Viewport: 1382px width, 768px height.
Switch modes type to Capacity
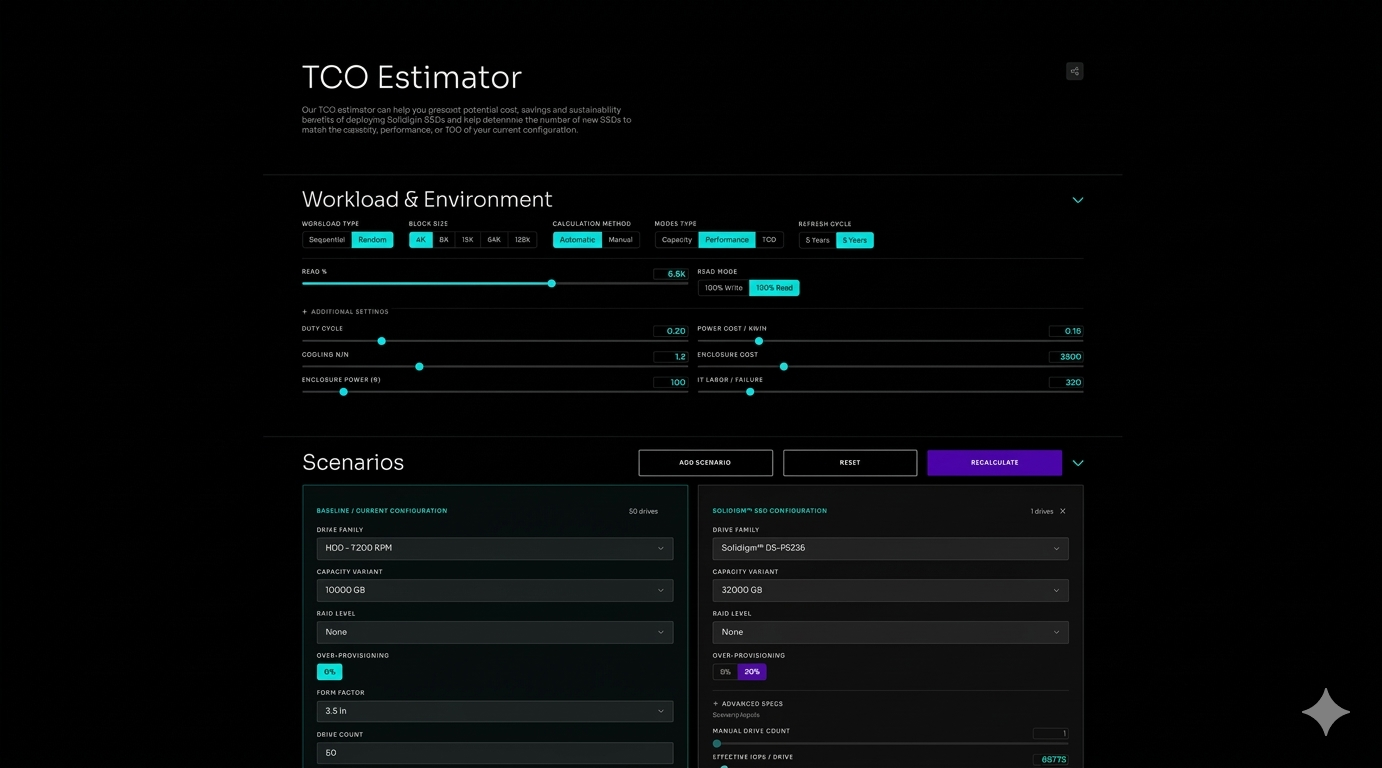pos(675,239)
